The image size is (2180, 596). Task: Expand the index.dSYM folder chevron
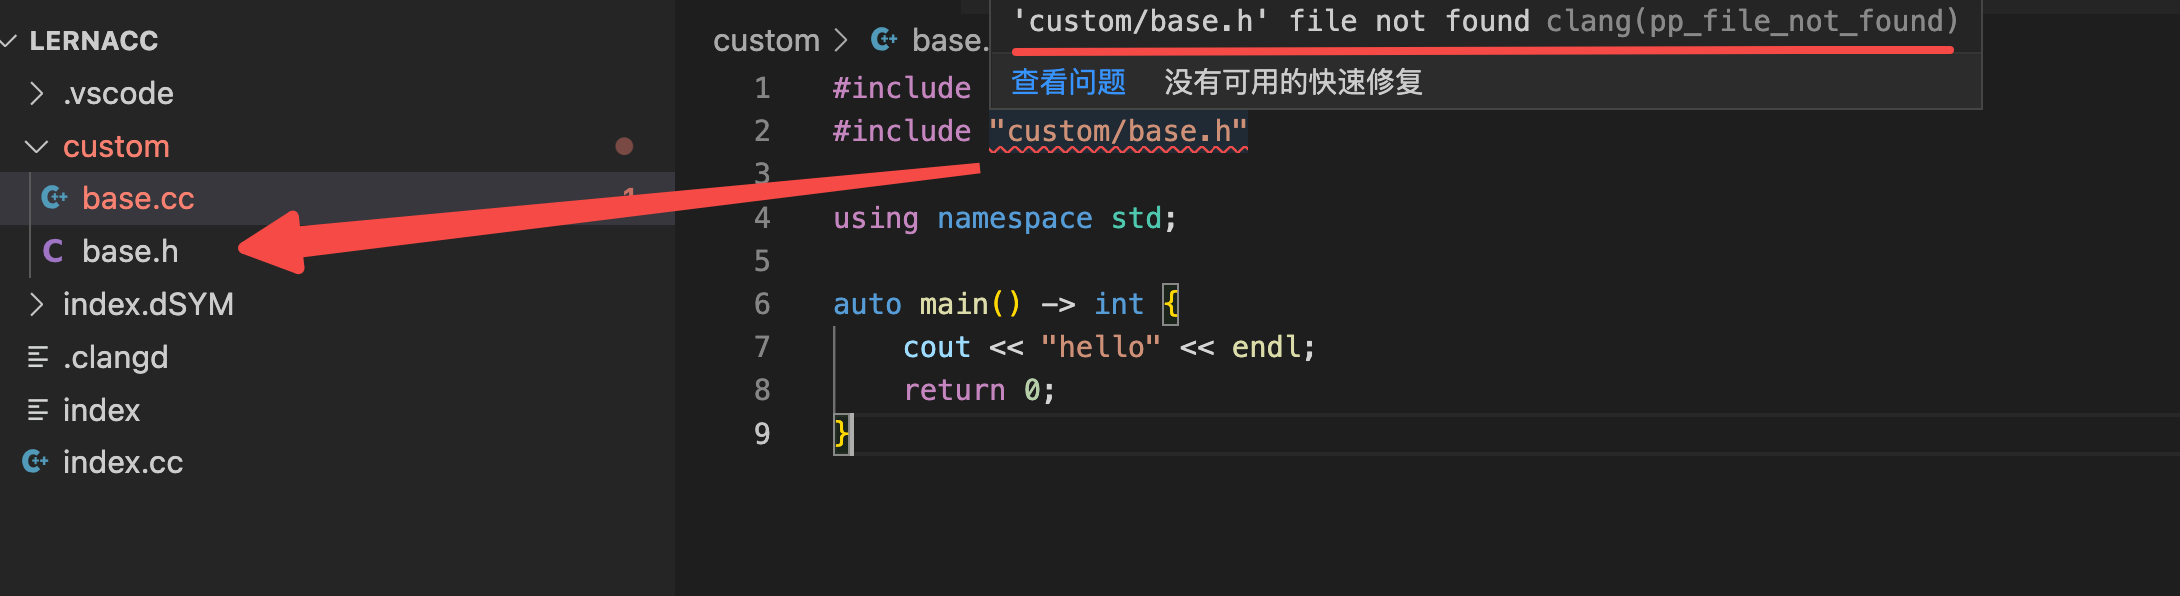pos(37,304)
